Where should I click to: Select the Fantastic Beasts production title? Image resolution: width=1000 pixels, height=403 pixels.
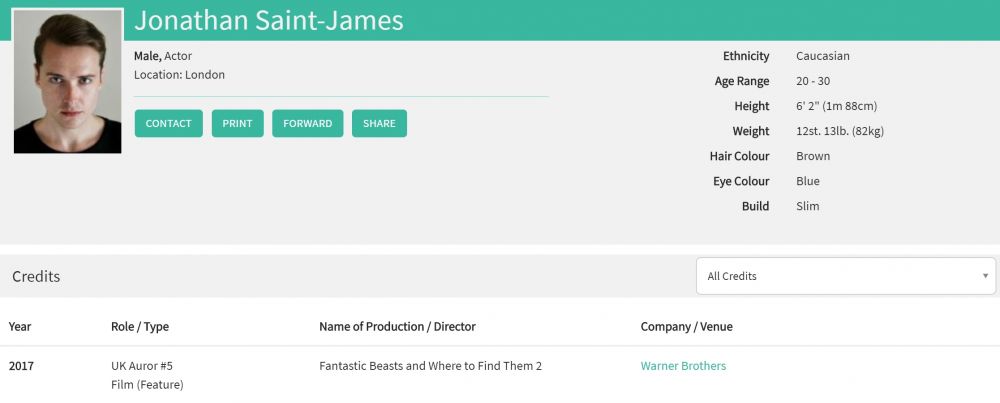[430, 366]
